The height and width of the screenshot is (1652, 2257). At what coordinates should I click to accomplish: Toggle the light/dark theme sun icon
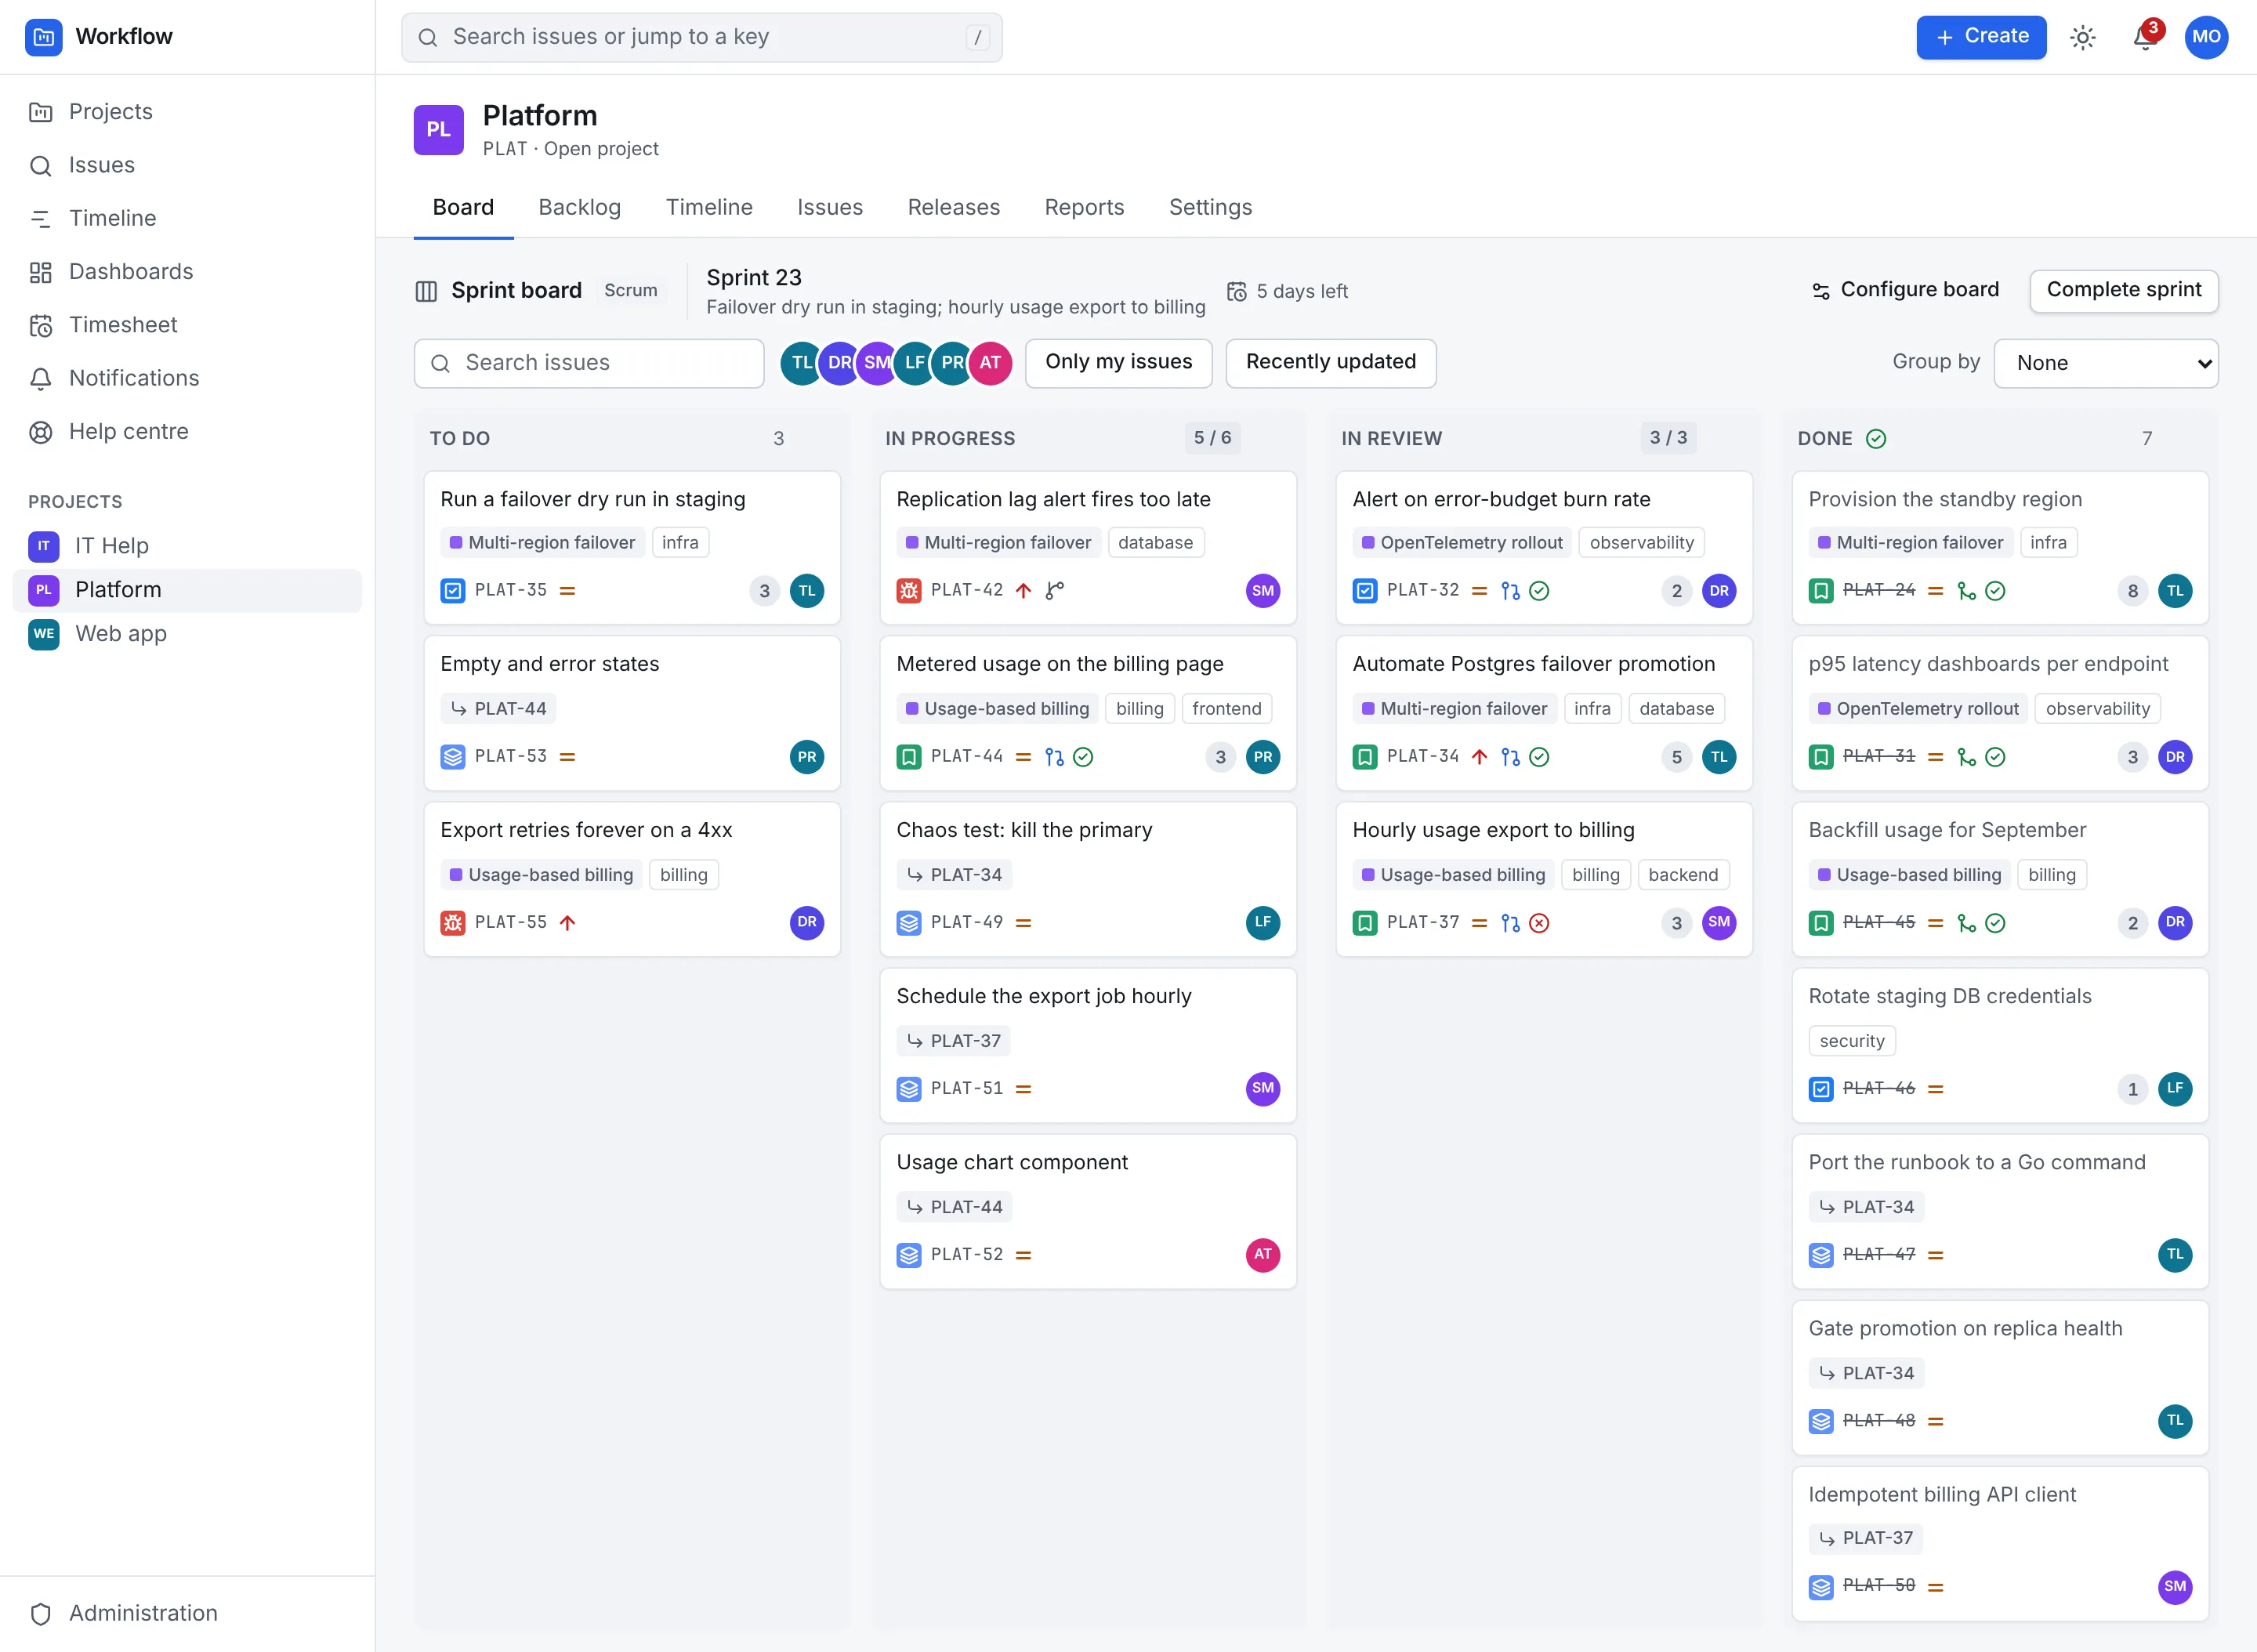[x=2083, y=37]
